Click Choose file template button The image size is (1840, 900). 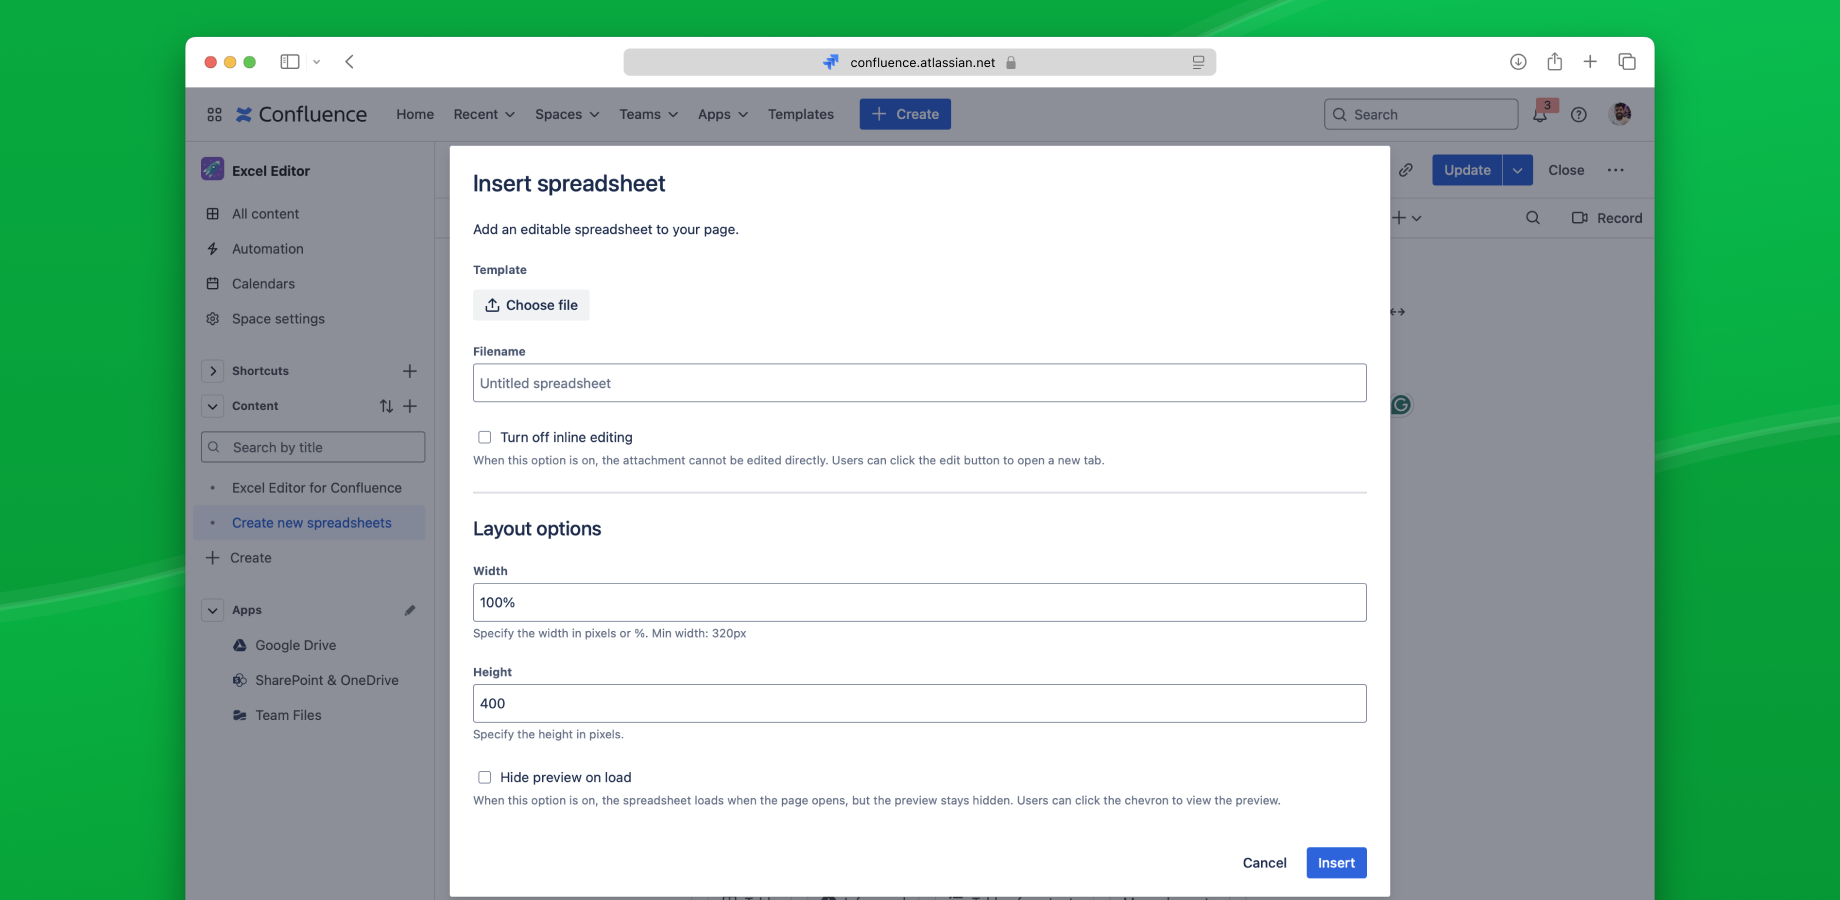pos(531,305)
